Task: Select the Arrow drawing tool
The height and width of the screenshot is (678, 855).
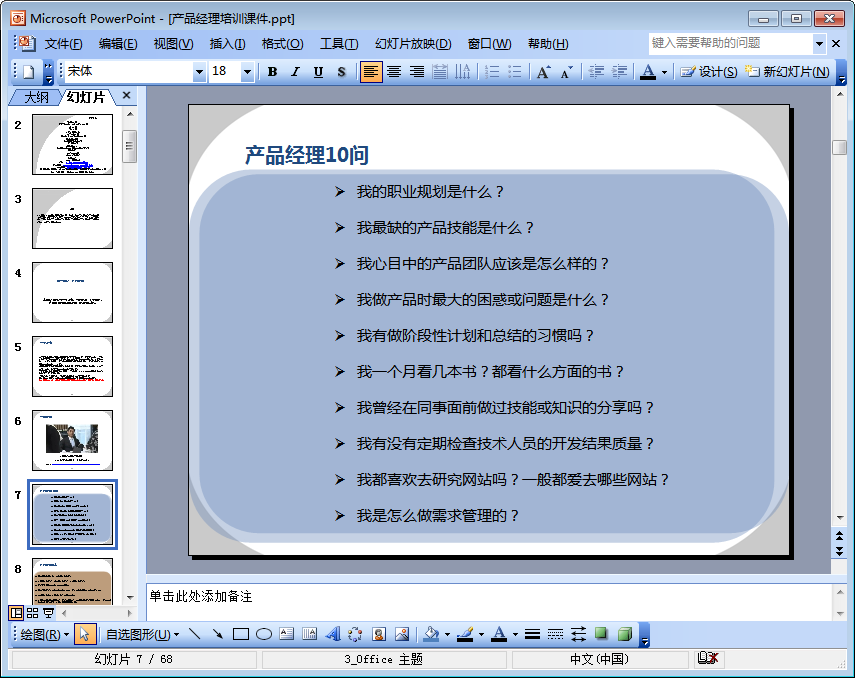Action: point(218,634)
